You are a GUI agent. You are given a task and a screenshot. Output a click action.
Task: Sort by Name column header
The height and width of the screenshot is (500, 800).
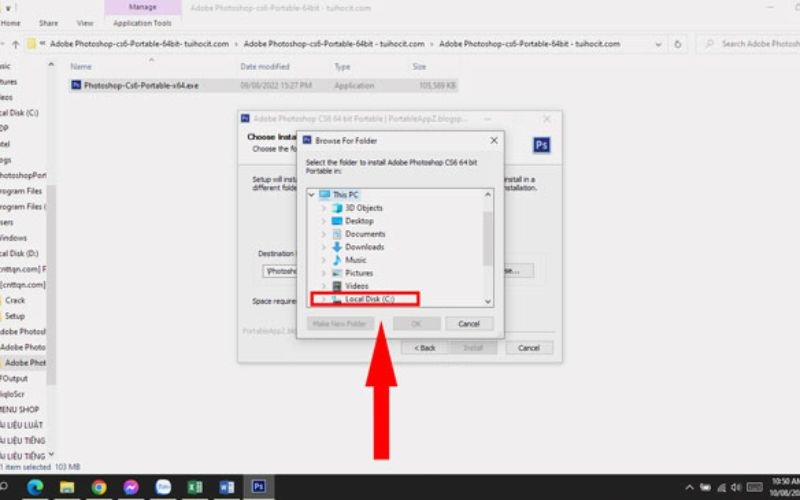tap(81, 67)
